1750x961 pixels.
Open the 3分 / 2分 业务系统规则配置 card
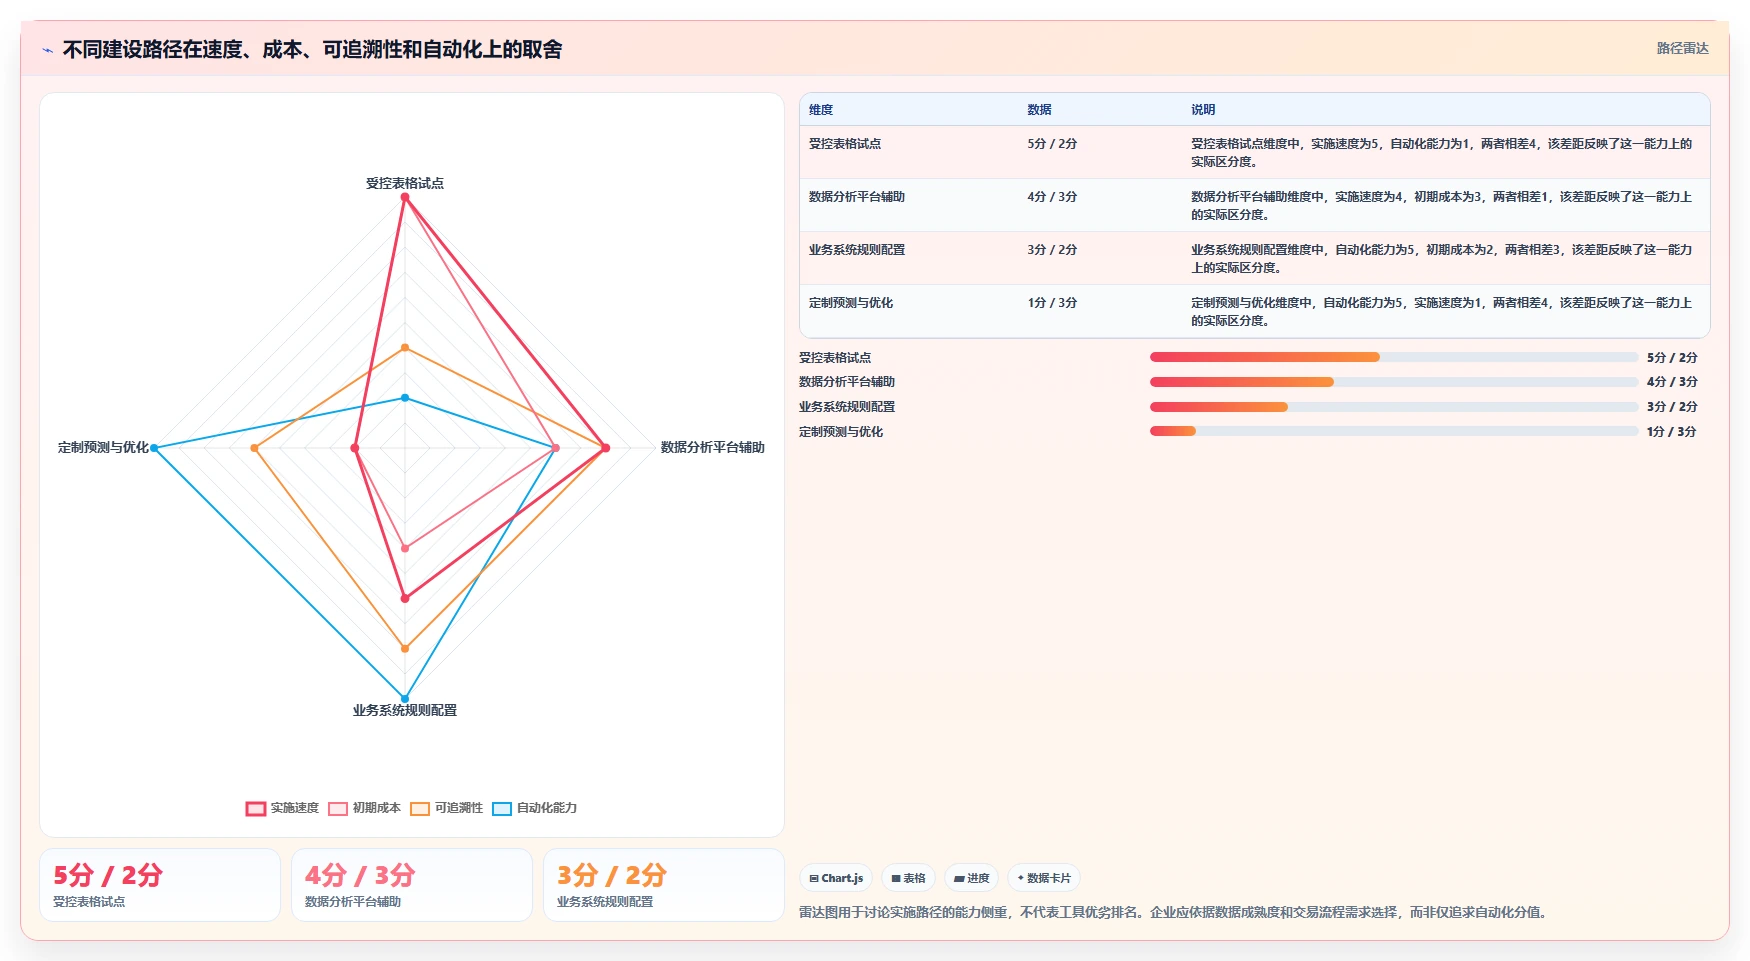click(664, 885)
